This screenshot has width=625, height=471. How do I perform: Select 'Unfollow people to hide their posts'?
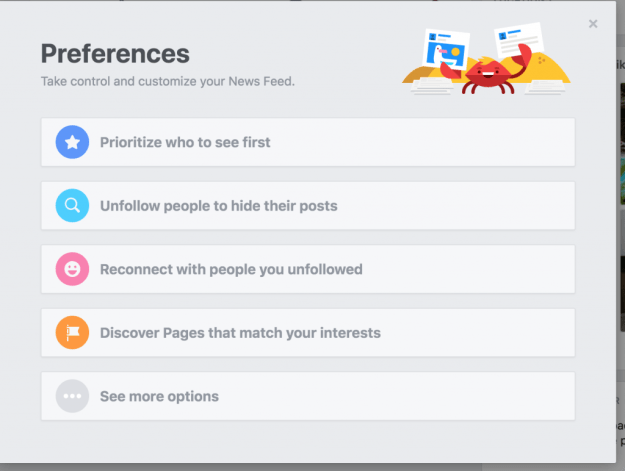(x=218, y=206)
